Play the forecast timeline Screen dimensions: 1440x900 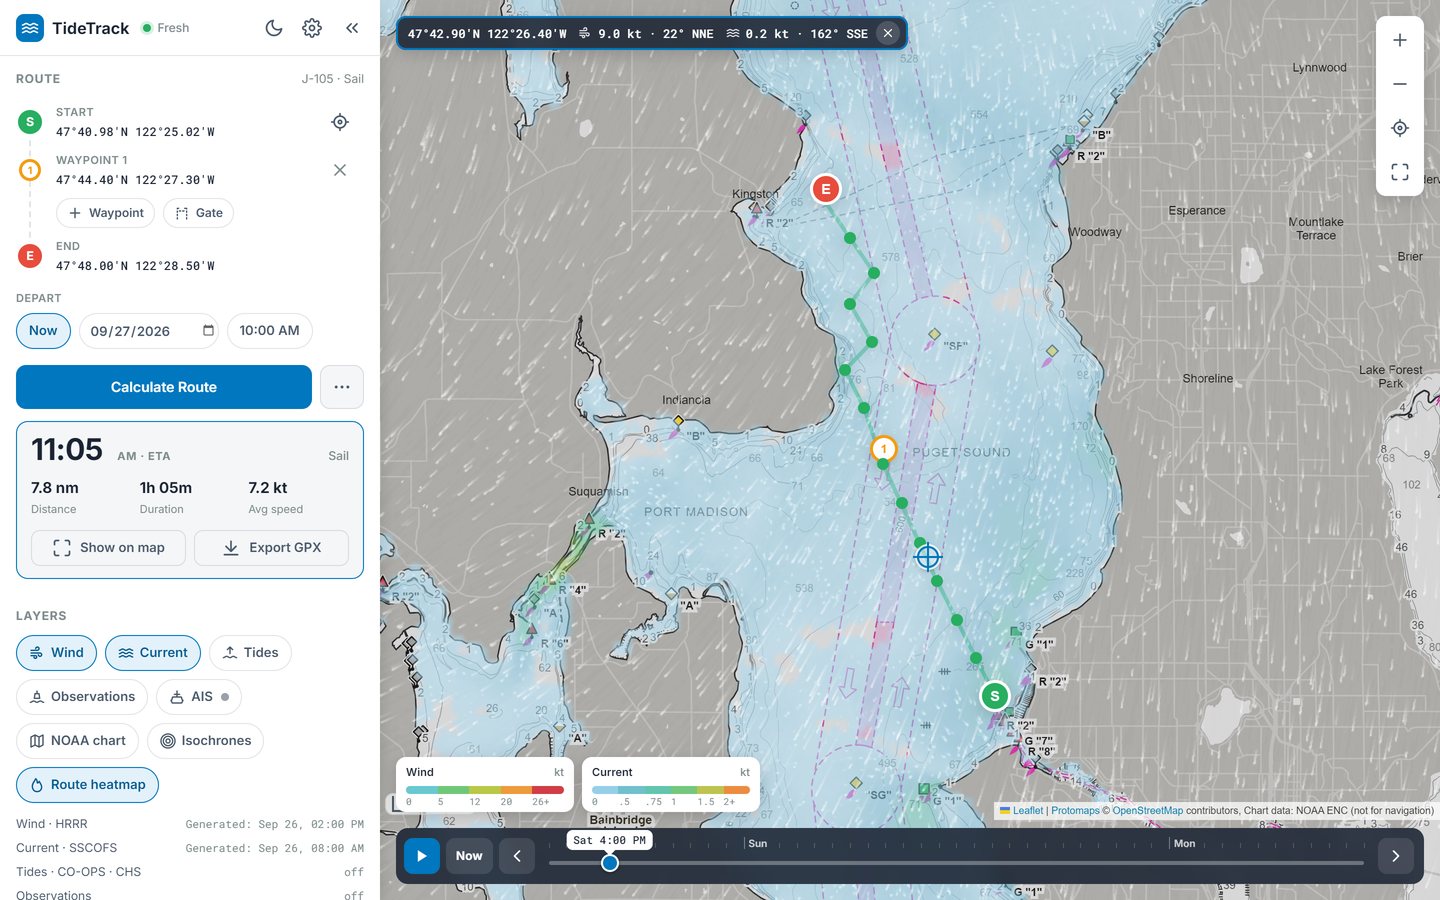422,856
